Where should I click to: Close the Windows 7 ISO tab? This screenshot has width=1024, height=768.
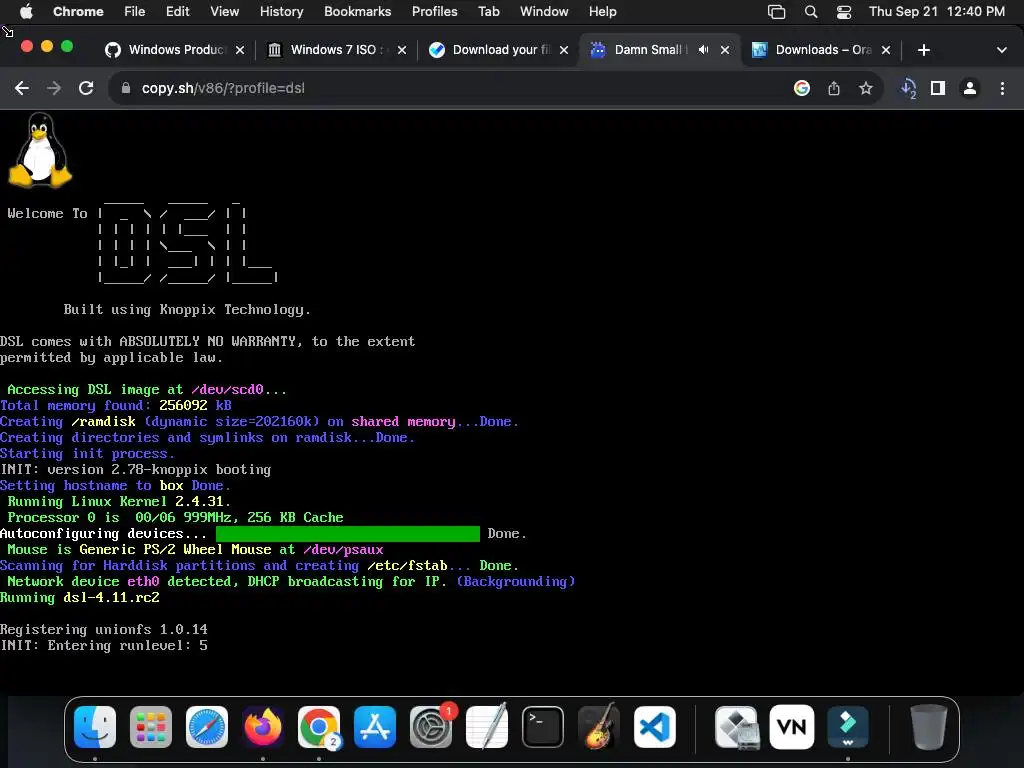tap(402, 50)
